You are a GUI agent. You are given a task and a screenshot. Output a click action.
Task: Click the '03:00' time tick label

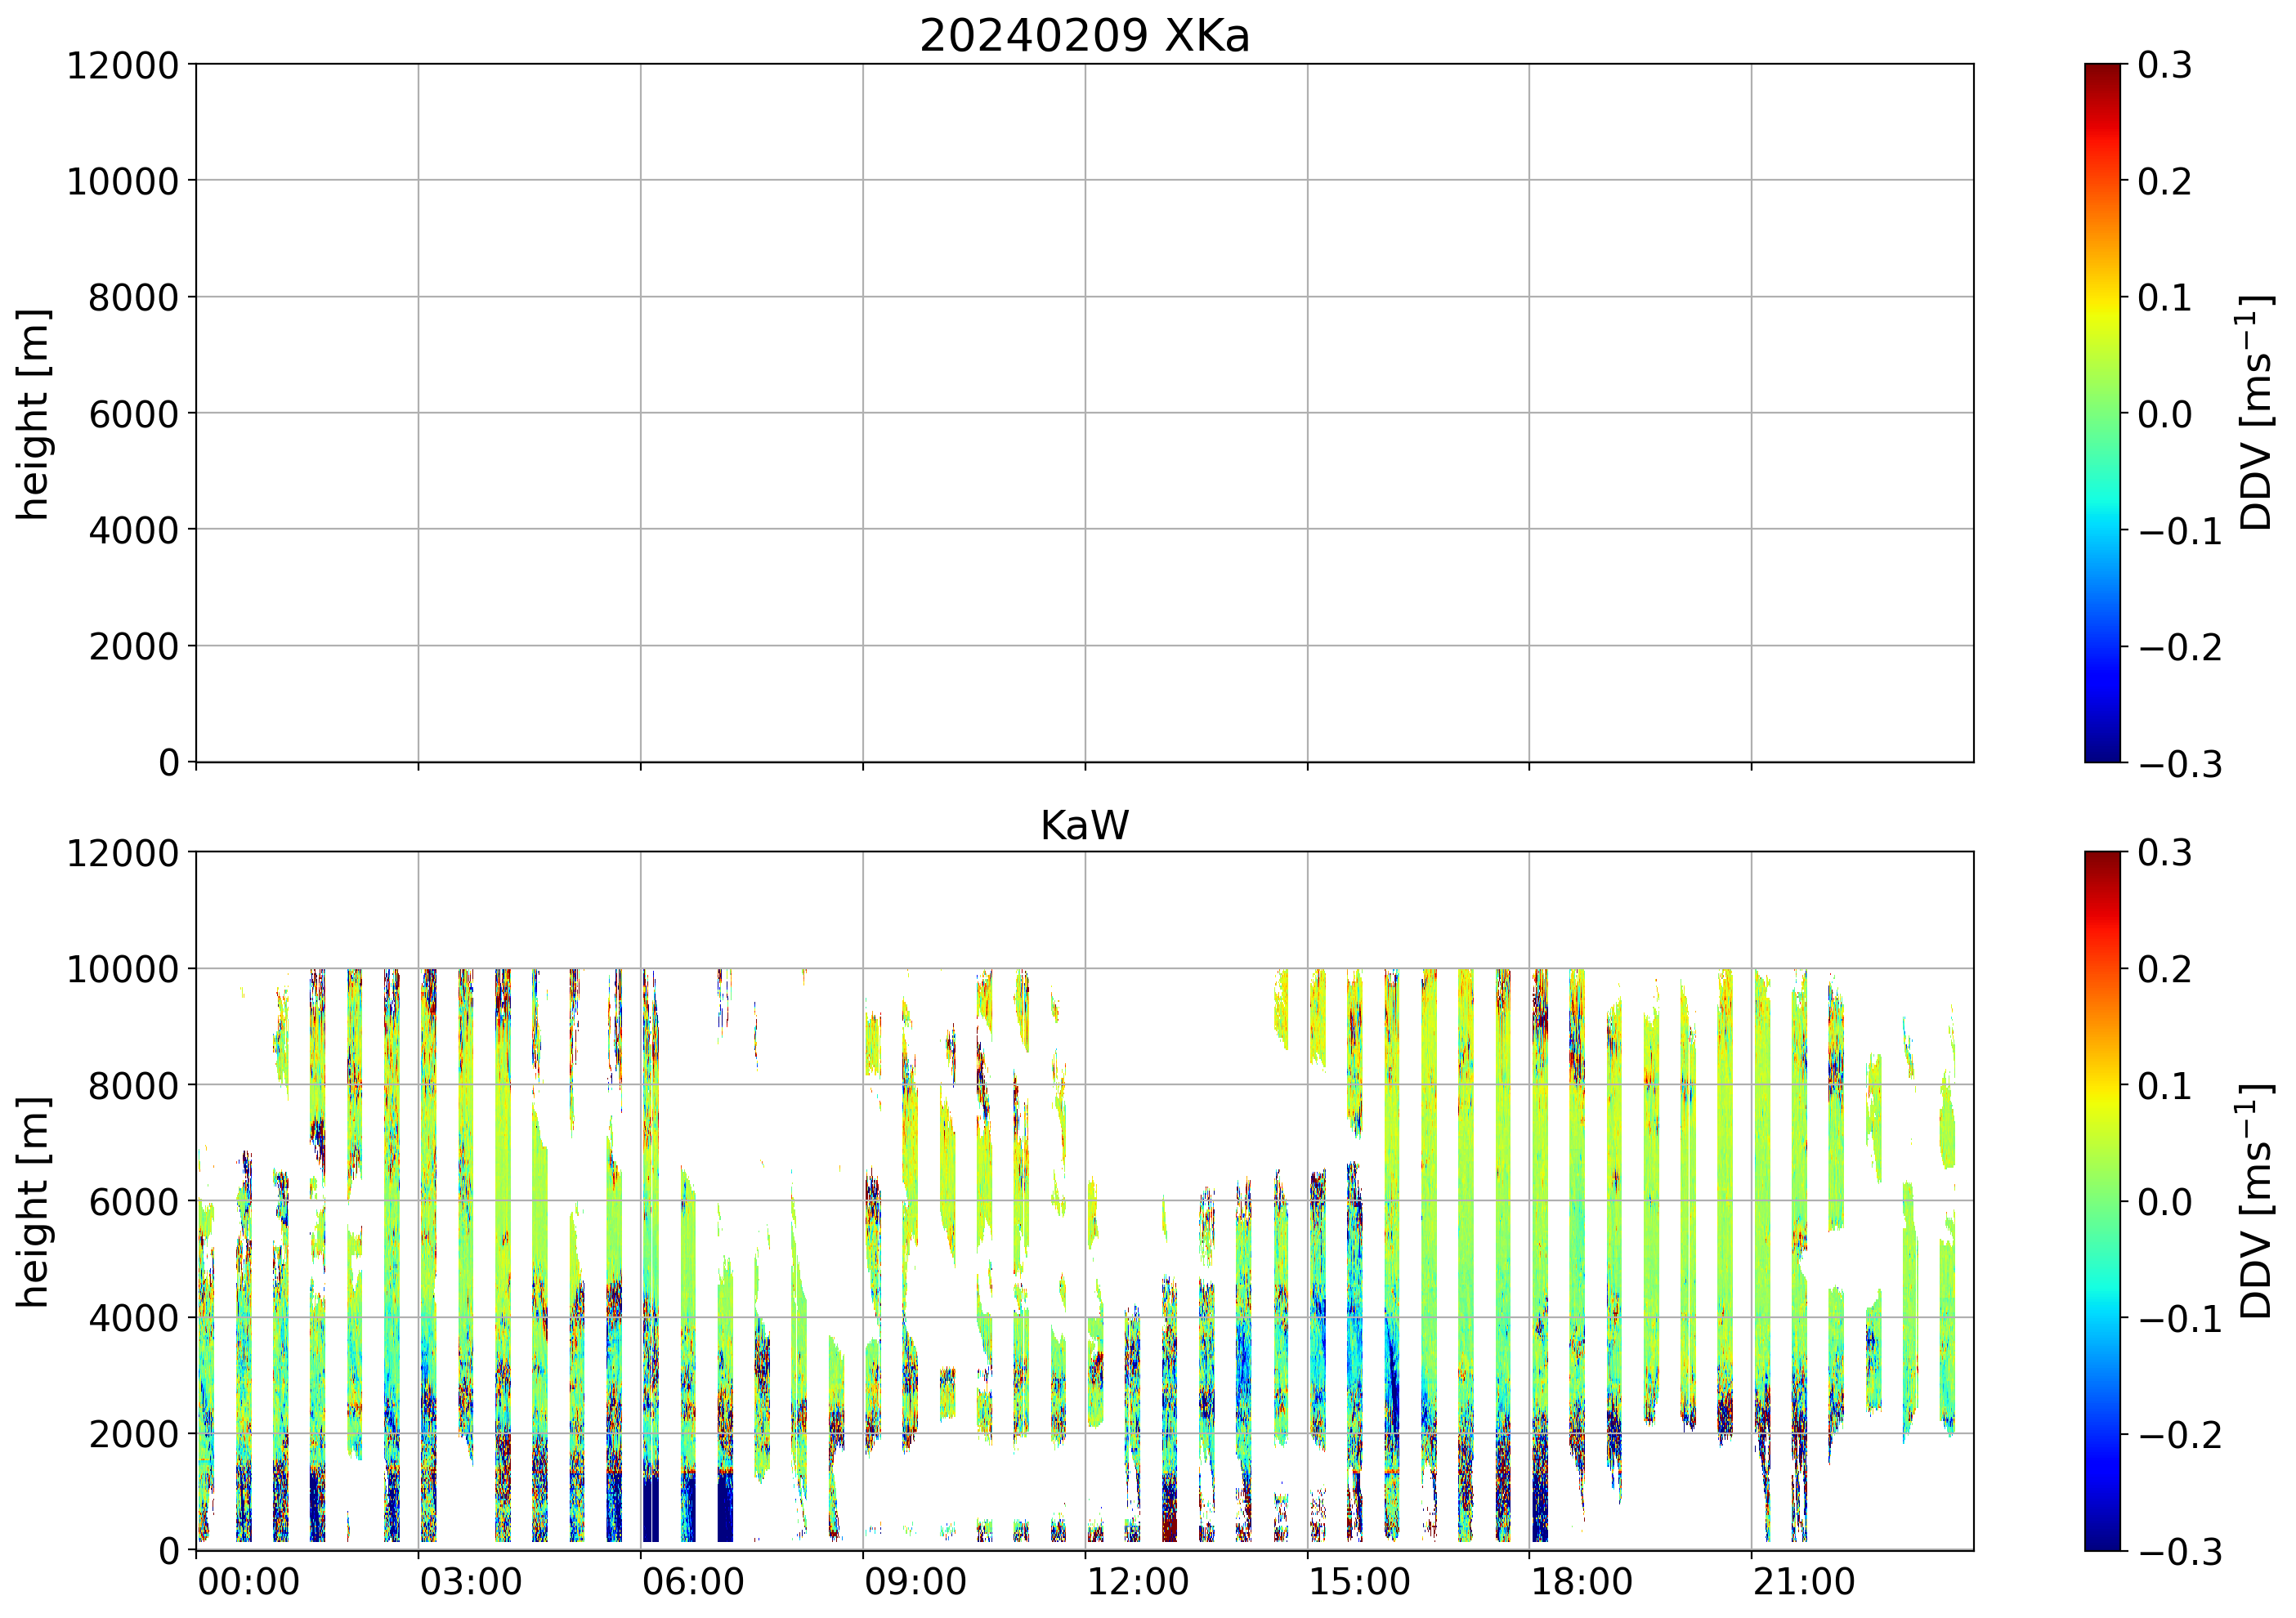click(471, 1583)
